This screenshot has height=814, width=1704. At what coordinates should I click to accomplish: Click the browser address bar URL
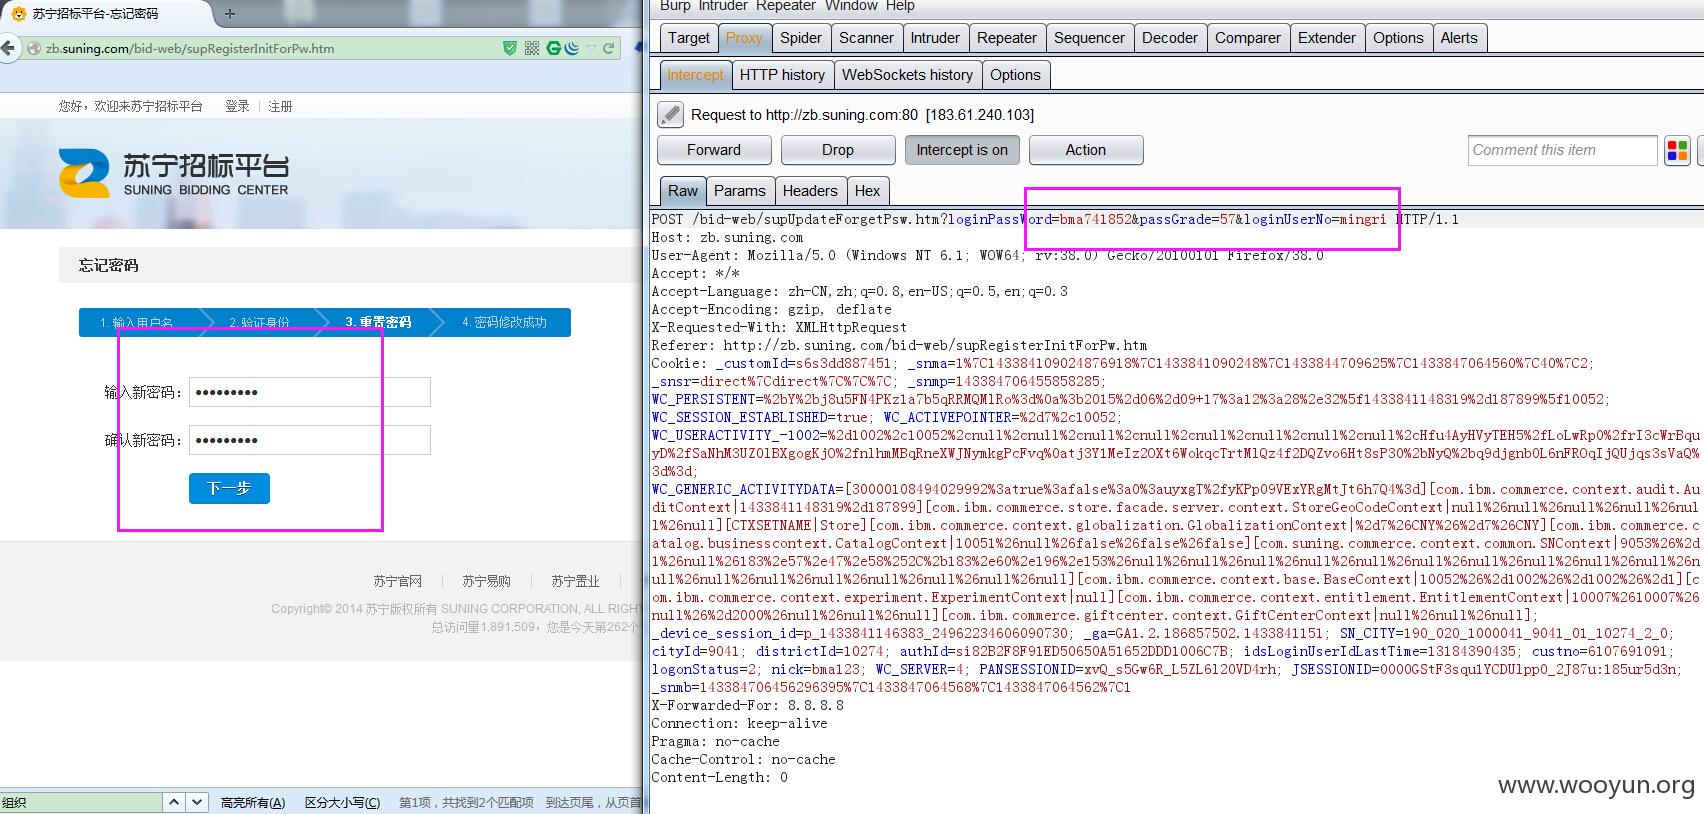[x=190, y=48]
